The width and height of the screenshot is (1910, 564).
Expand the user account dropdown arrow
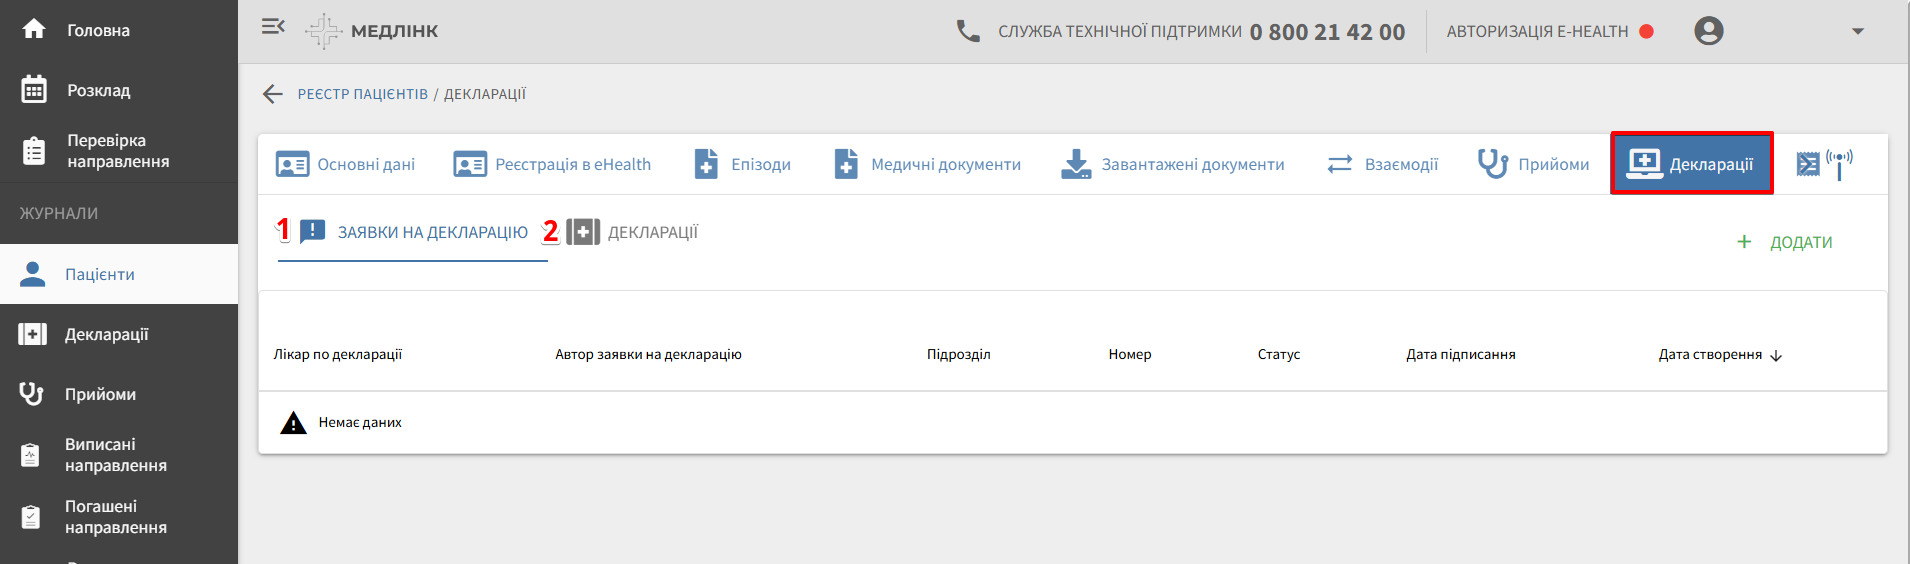pyautogui.click(x=1857, y=31)
